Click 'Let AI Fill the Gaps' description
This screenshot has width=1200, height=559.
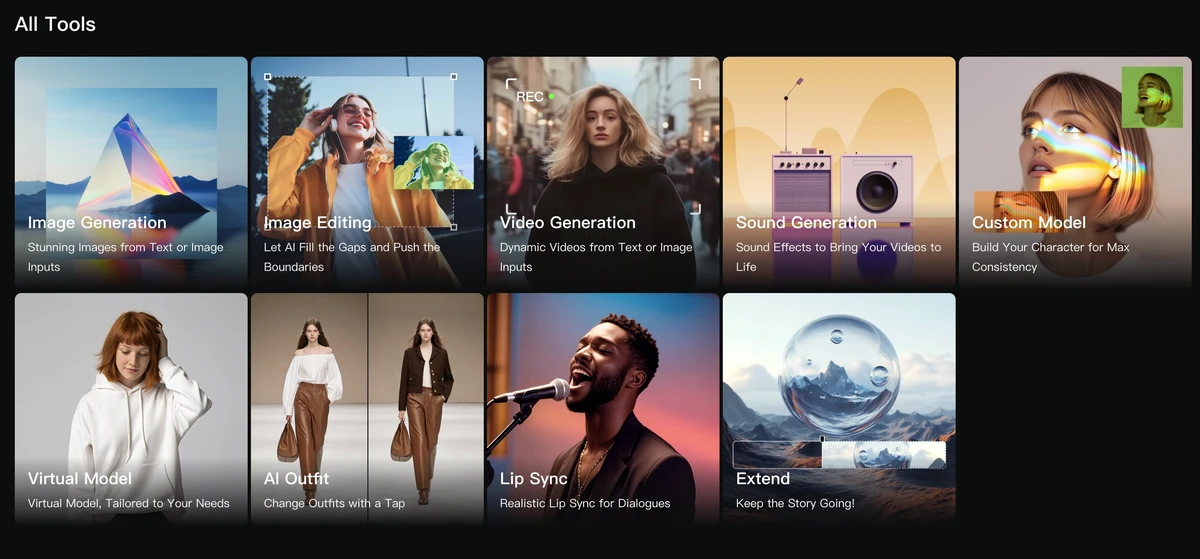352,257
